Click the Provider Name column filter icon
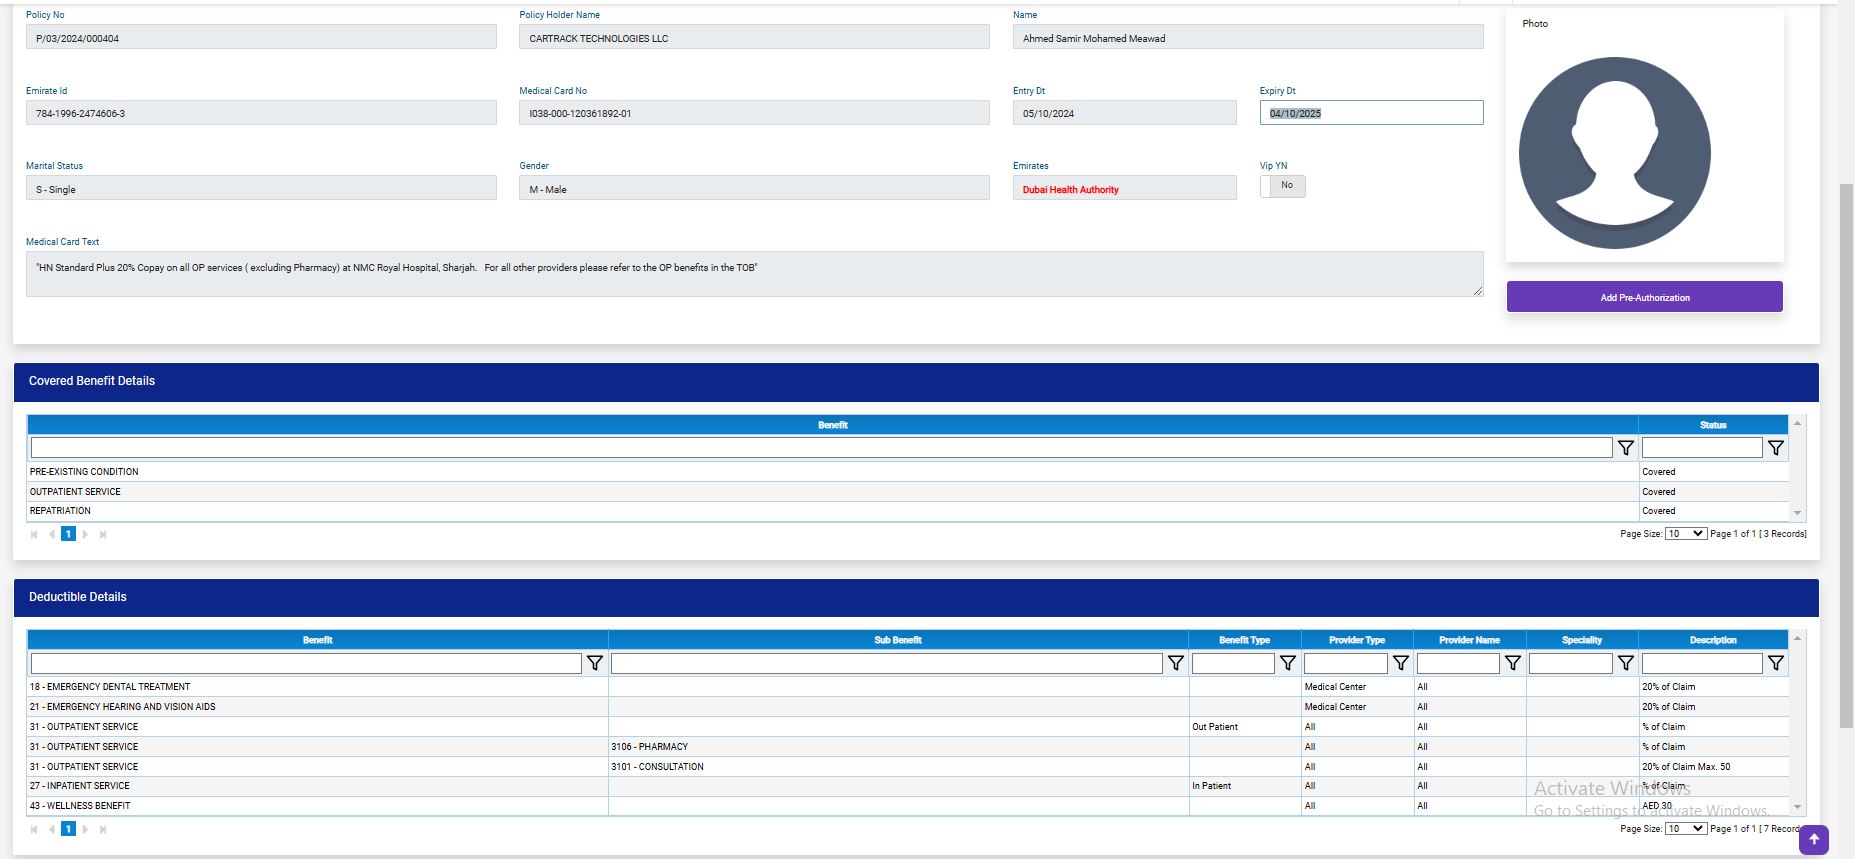The height and width of the screenshot is (859, 1855). [x=1512, y=663]
